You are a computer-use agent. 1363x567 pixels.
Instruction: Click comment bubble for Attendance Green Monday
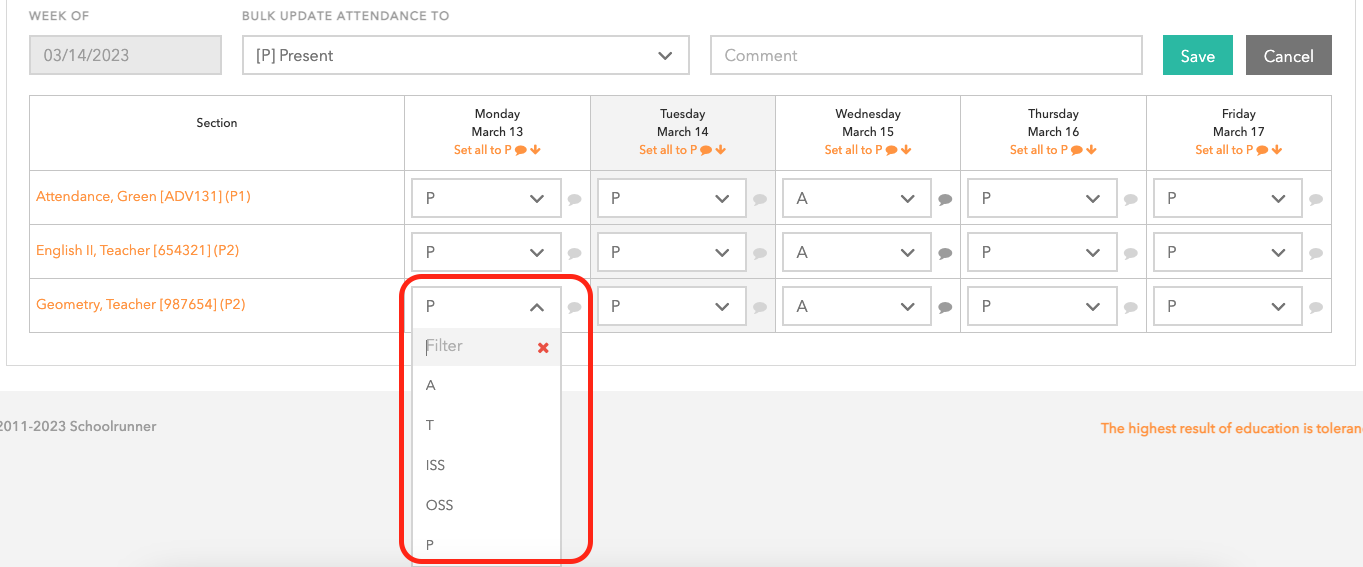click(575, 199)
